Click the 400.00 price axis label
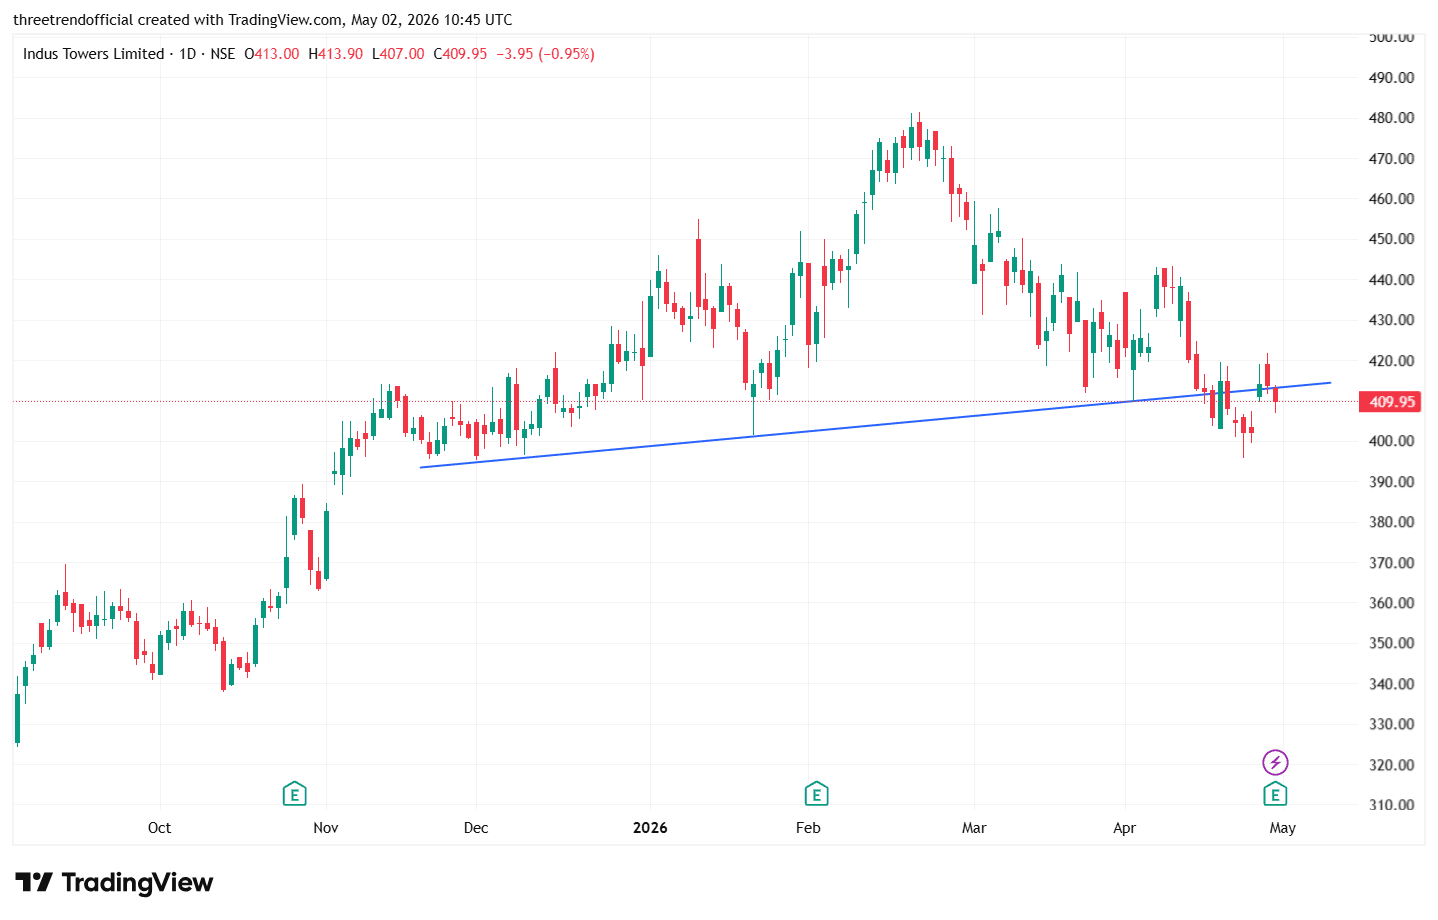 pyautogui.click(x=1391, y=441)
